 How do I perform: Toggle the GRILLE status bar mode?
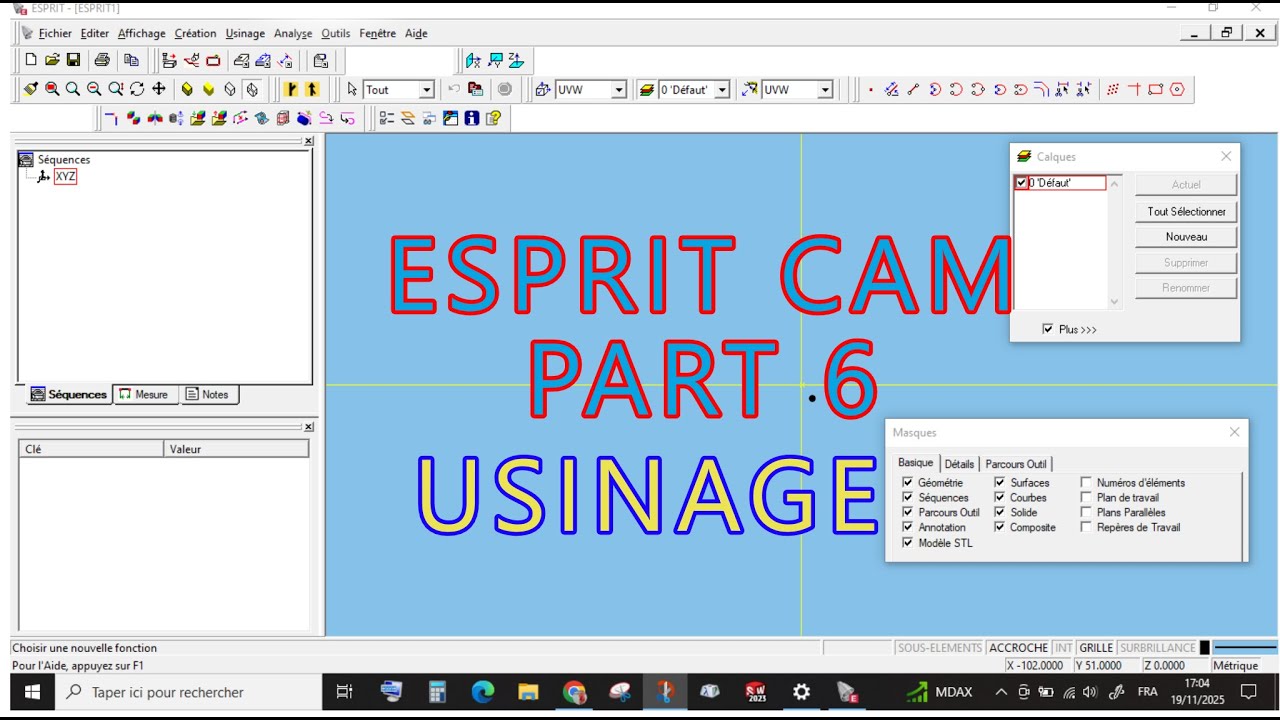pos(1096,648)
